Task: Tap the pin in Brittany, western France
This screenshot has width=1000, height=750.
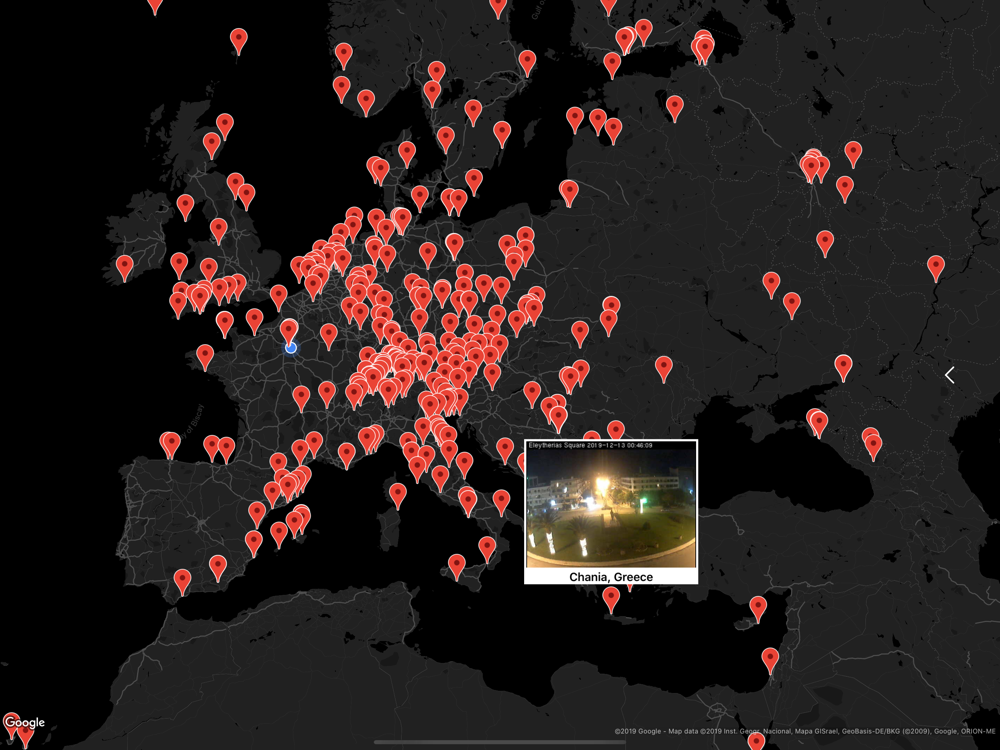Action: (x=205, y=355)
